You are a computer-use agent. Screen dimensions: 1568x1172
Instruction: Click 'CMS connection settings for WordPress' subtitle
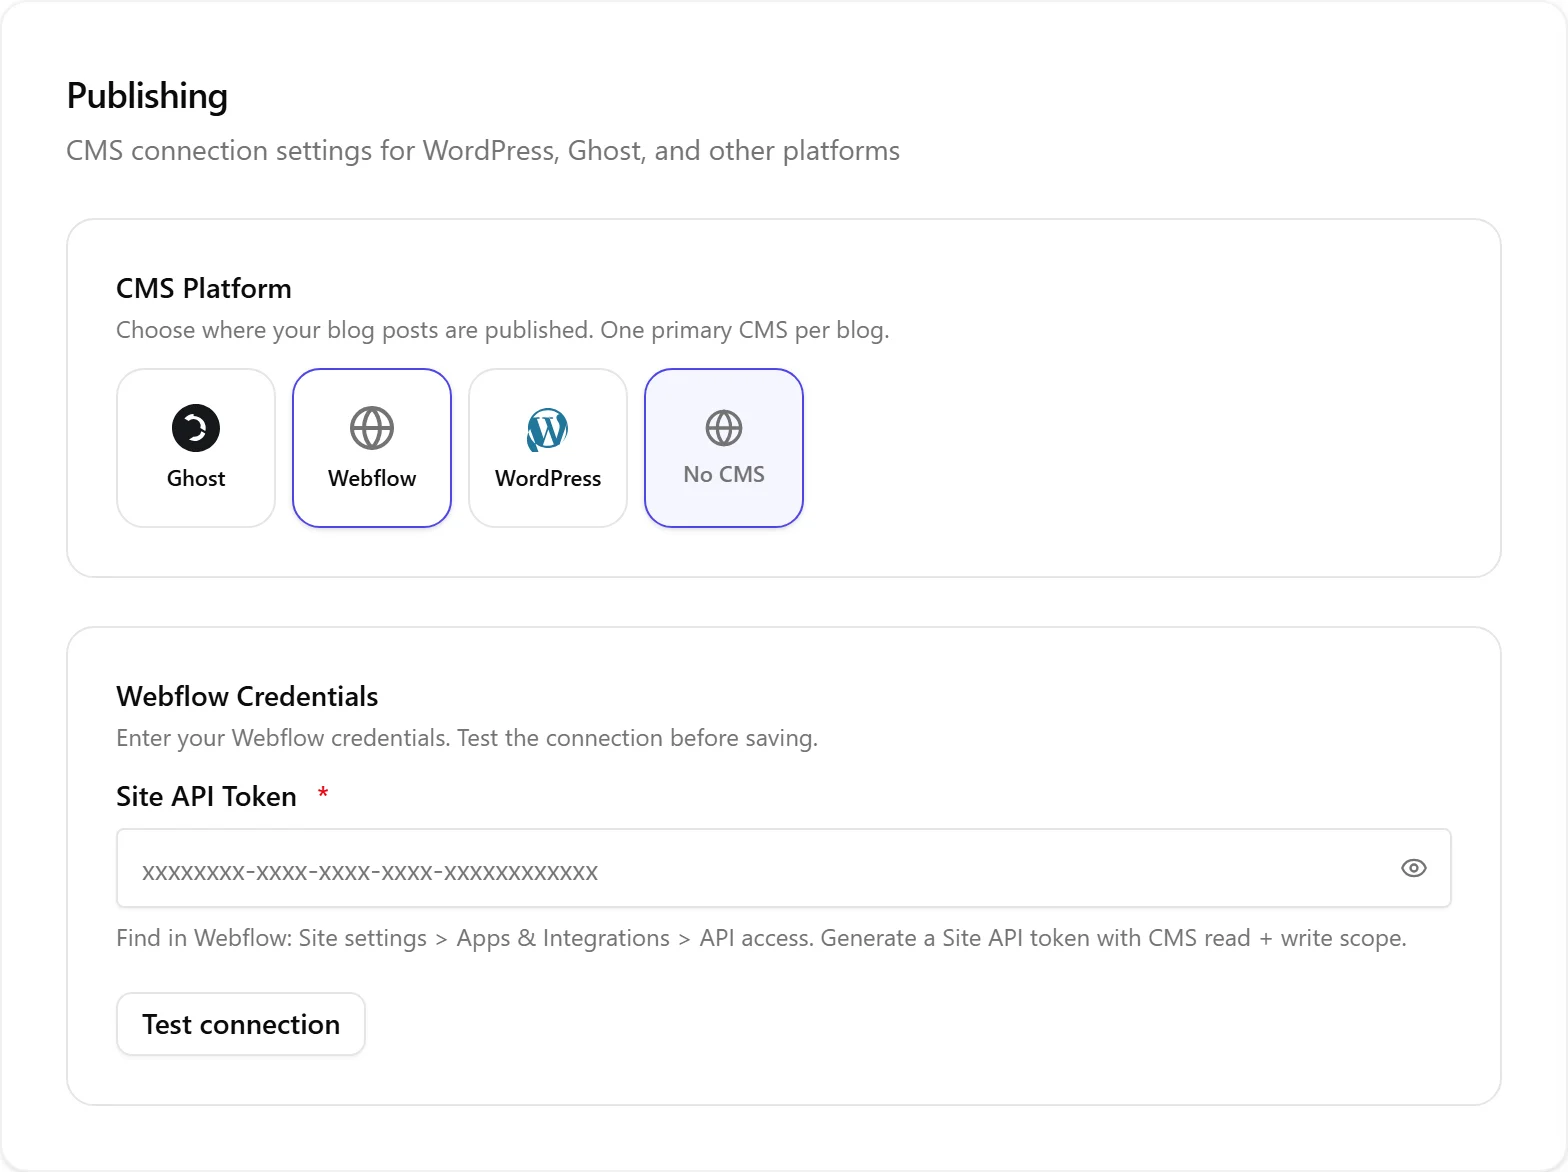click(483, 151)
